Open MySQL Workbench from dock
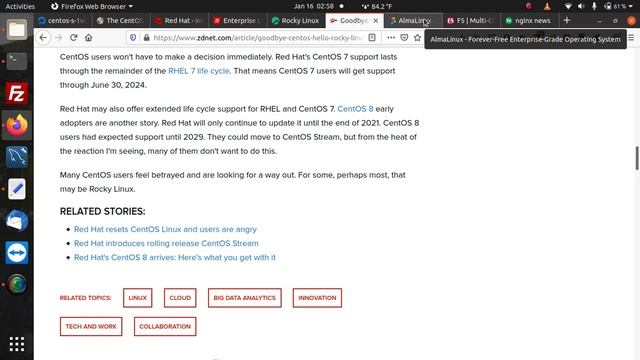The height and width of the screenshot is (360, 640). 17,157
